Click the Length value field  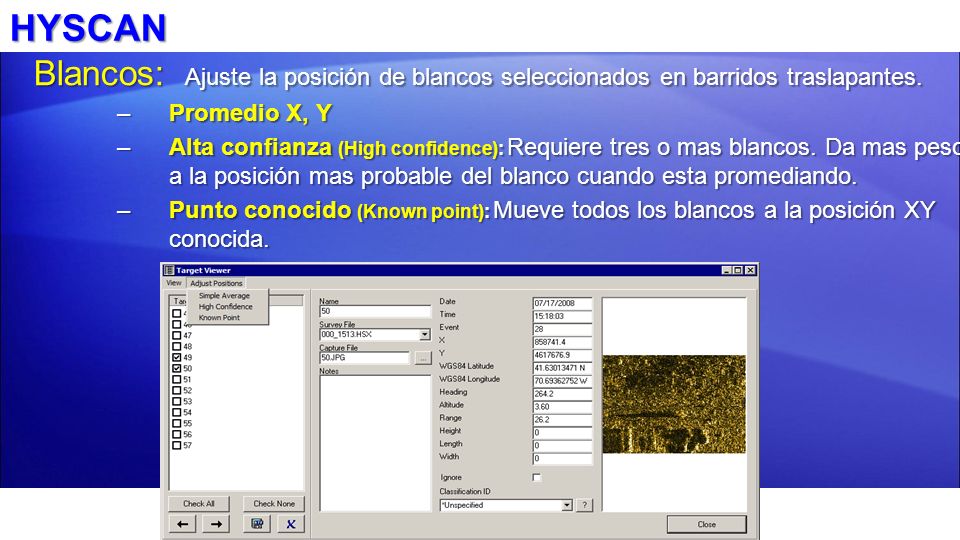pos(562,446)
